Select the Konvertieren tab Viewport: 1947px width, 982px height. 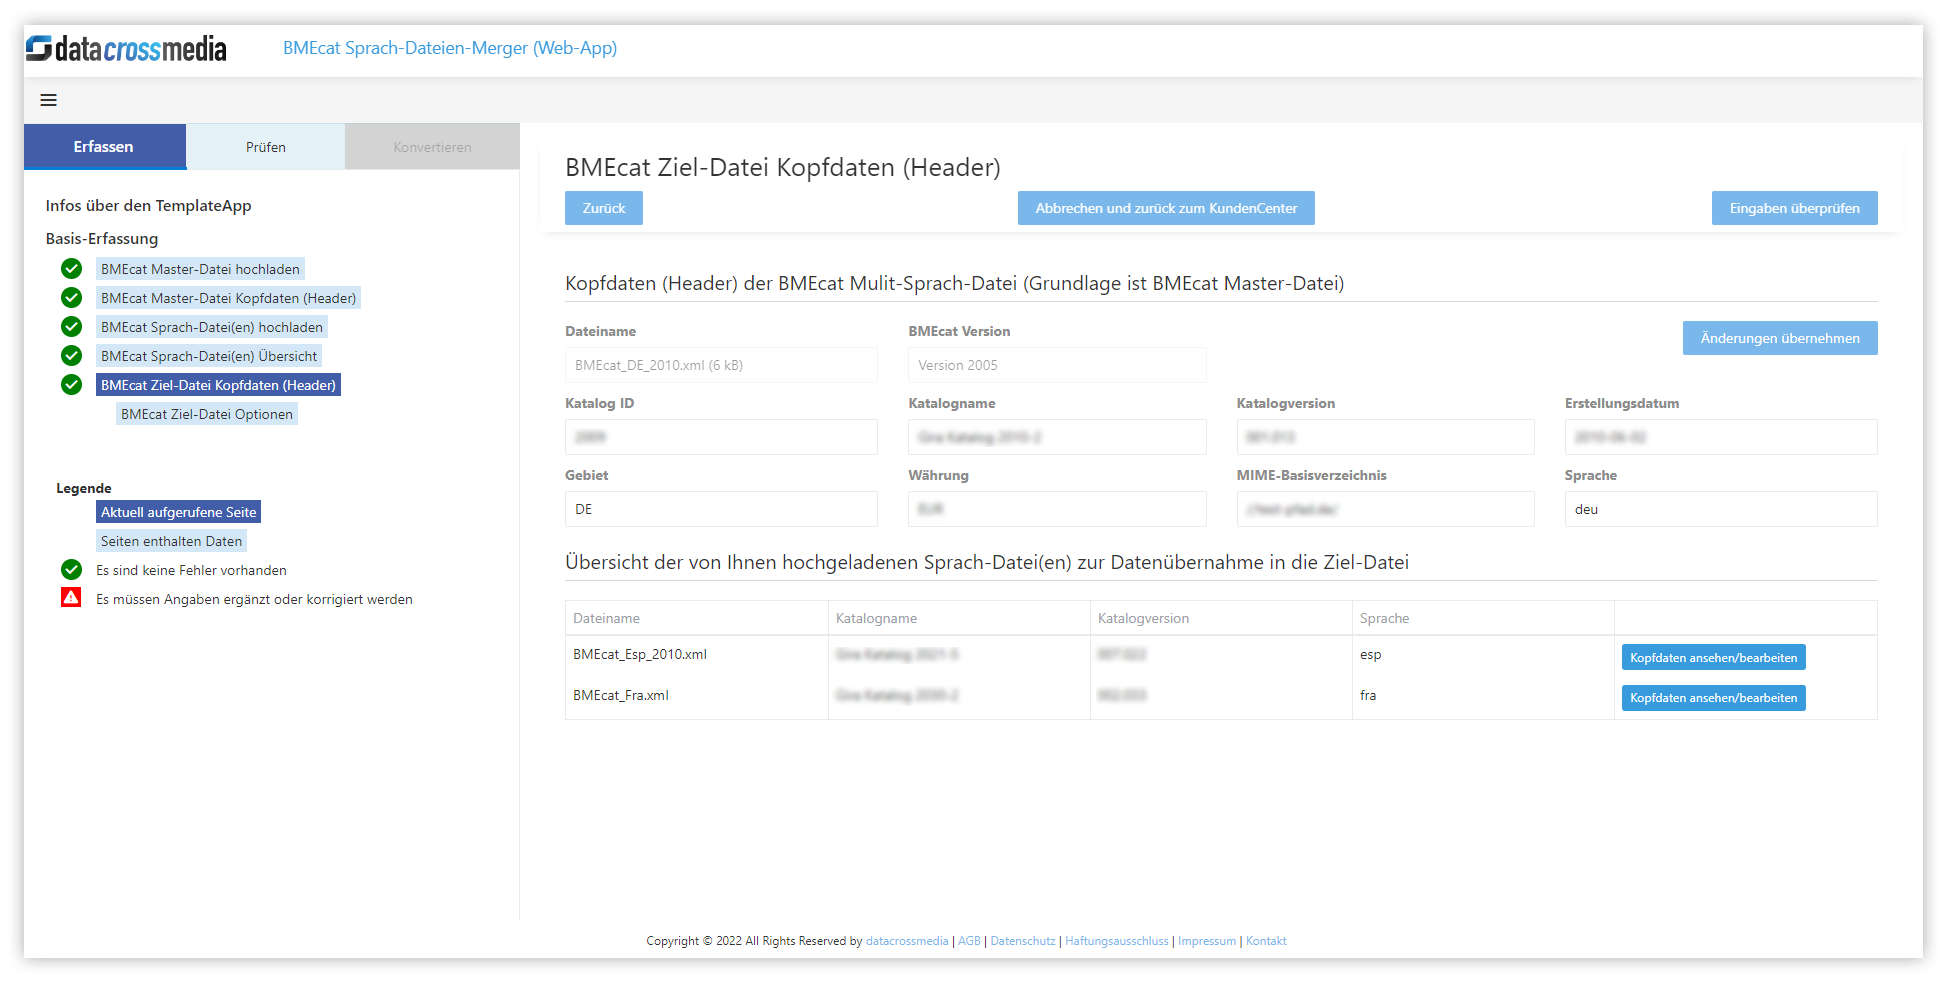tap(432, 146)
